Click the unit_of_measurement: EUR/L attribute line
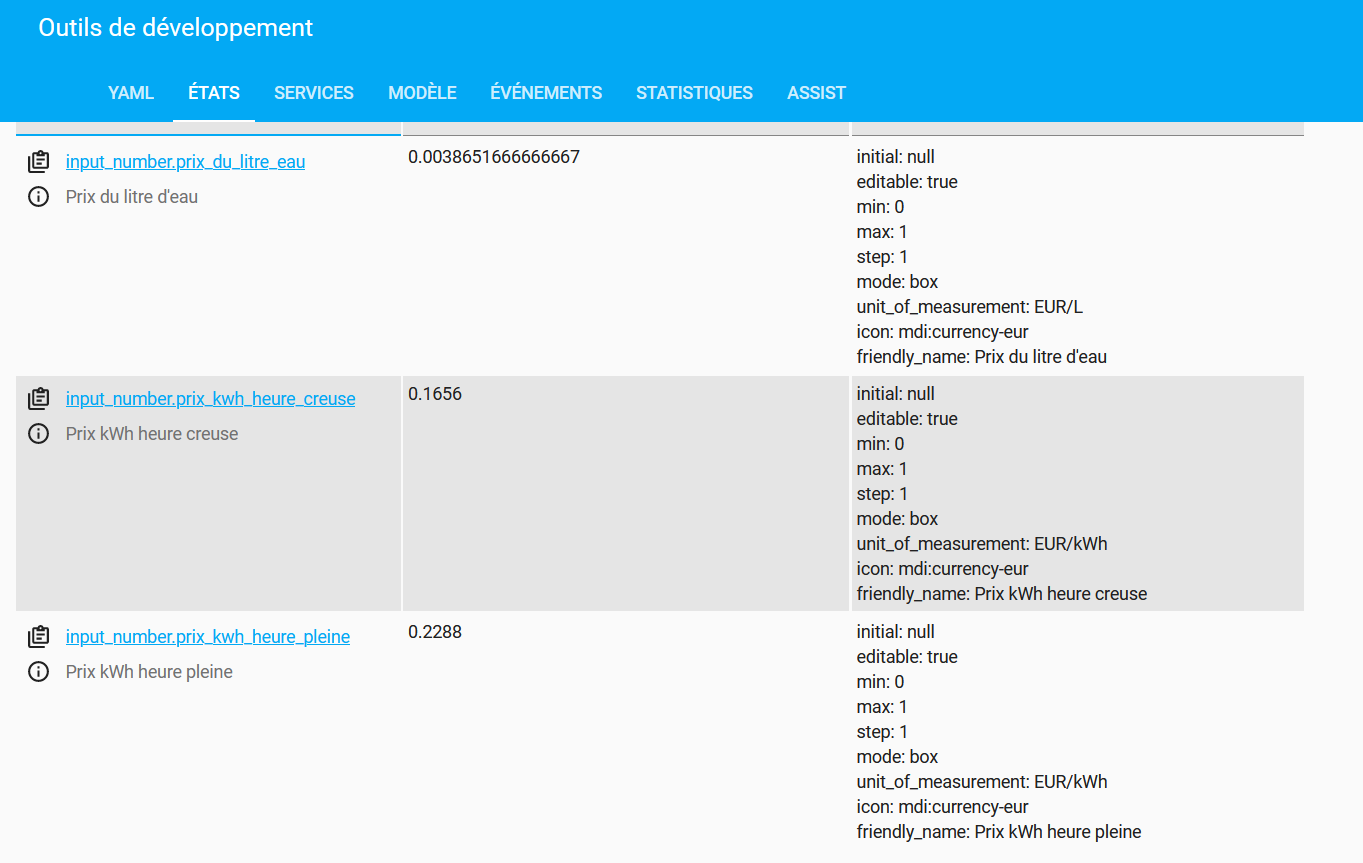This screenshot has height=863, width=1363. 969,307
